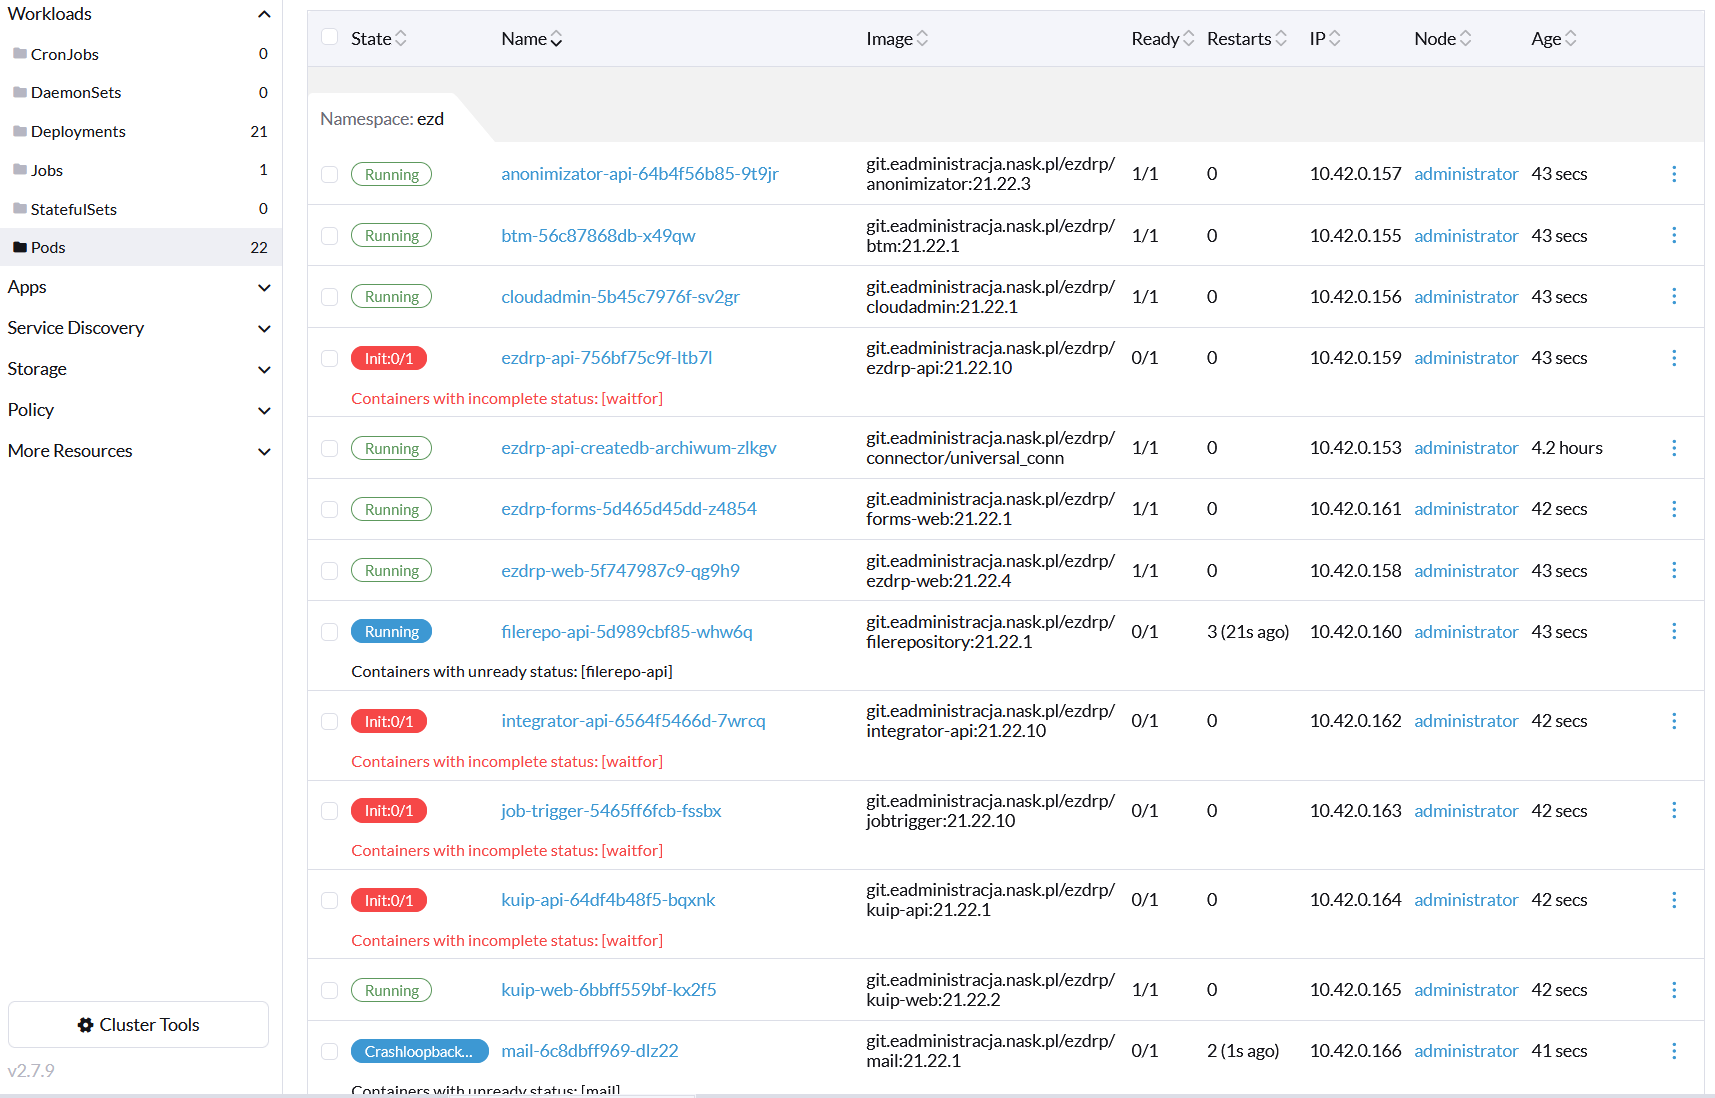Open actions menu for anonimizator-api pod
The width and height of the screenshot is (1715, 1098).
coord(1674,174)
